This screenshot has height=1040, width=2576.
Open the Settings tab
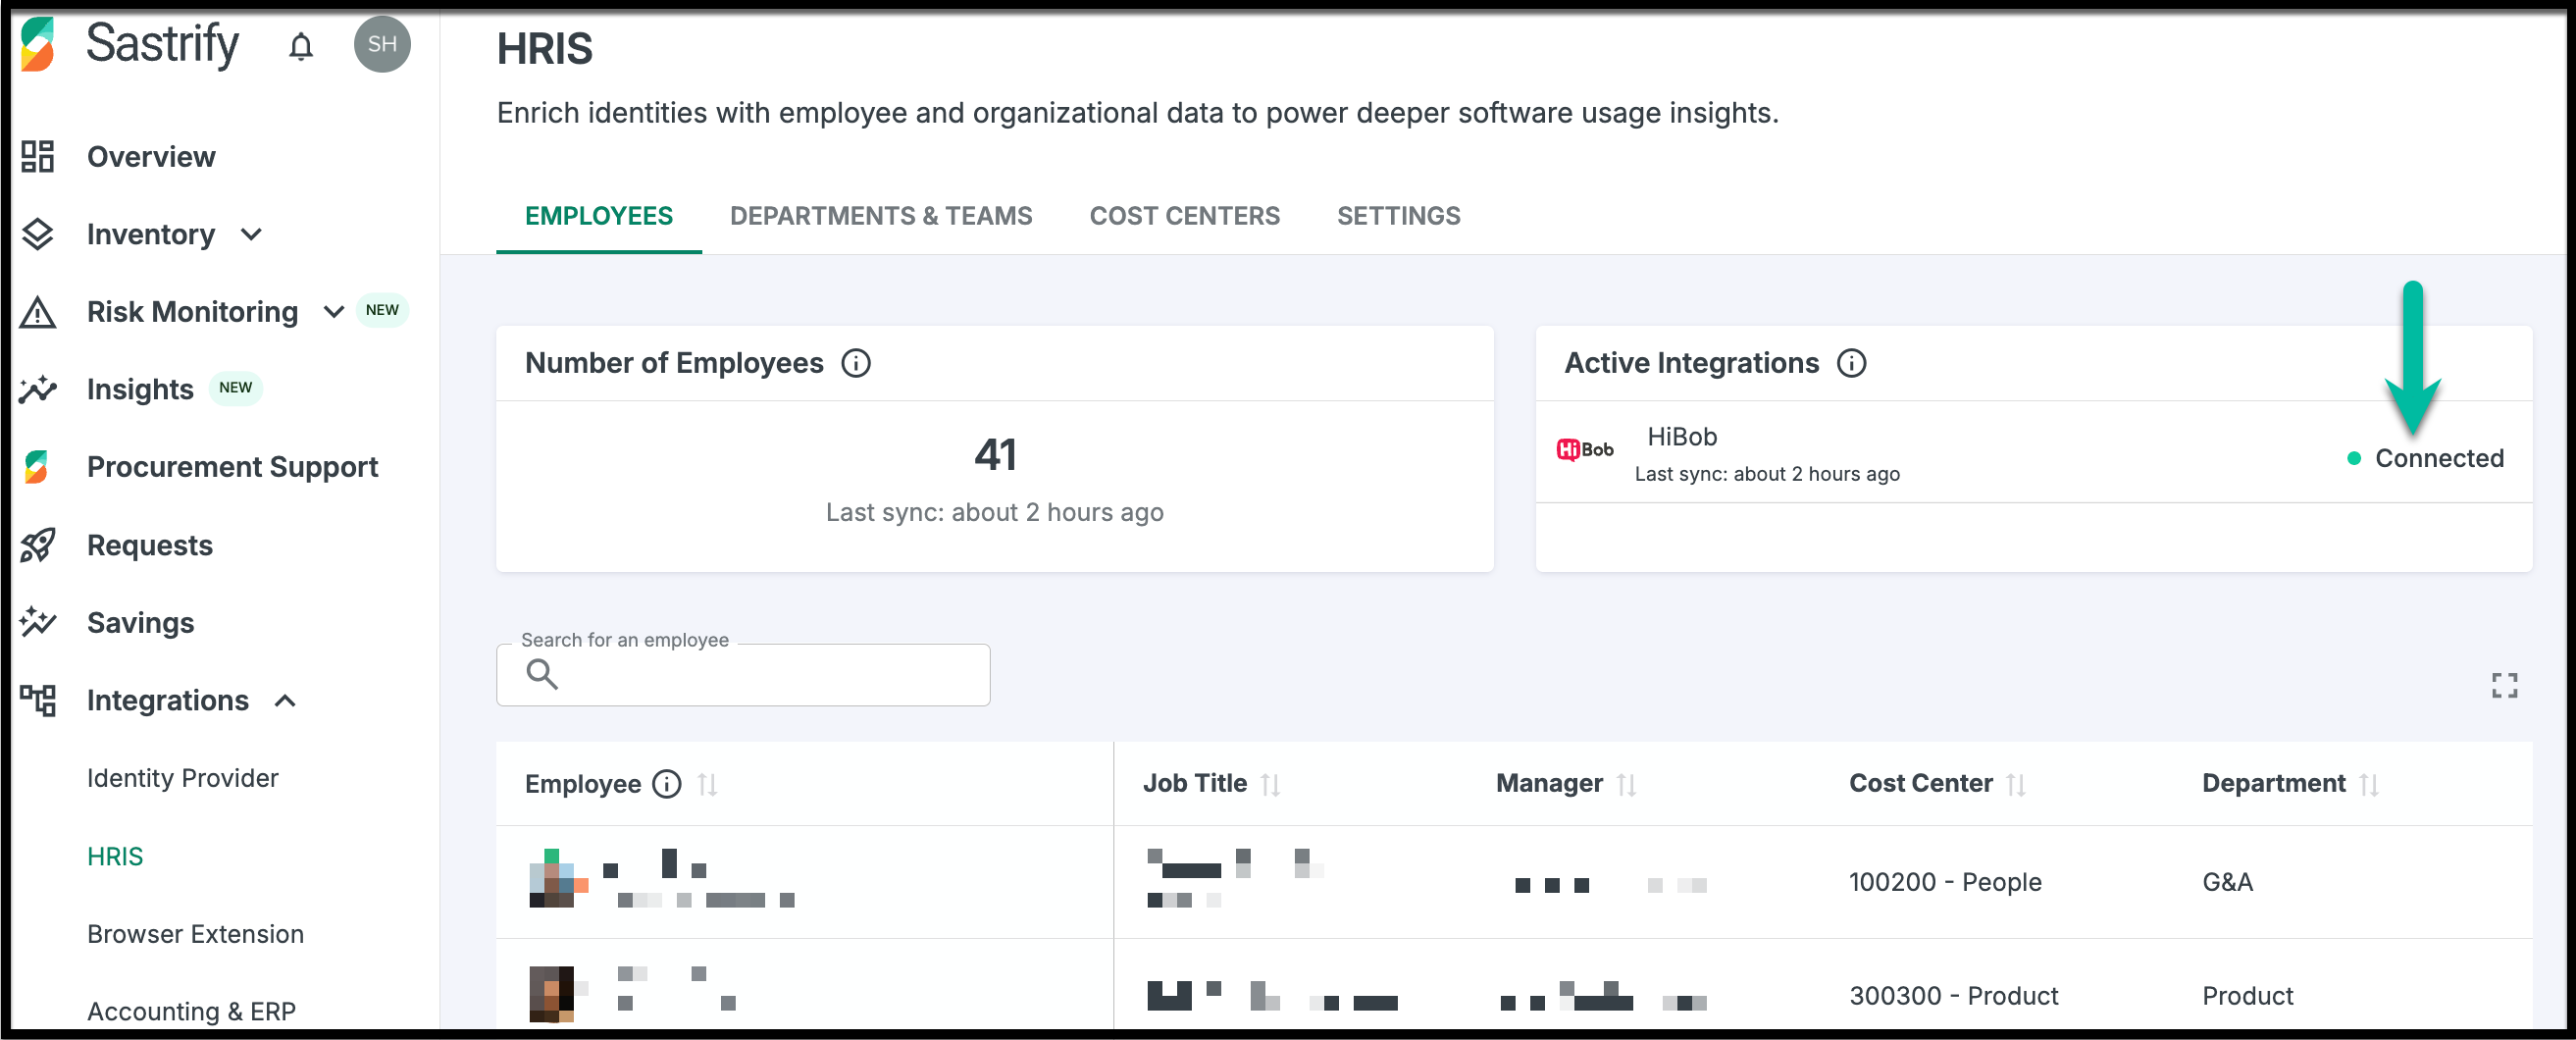[1398, 216]
